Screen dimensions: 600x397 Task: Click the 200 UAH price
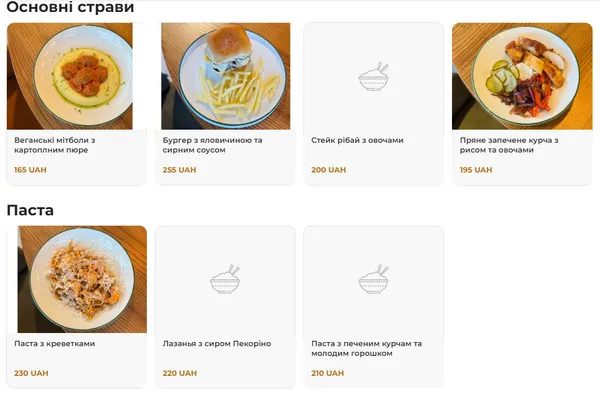pos(328,170)
